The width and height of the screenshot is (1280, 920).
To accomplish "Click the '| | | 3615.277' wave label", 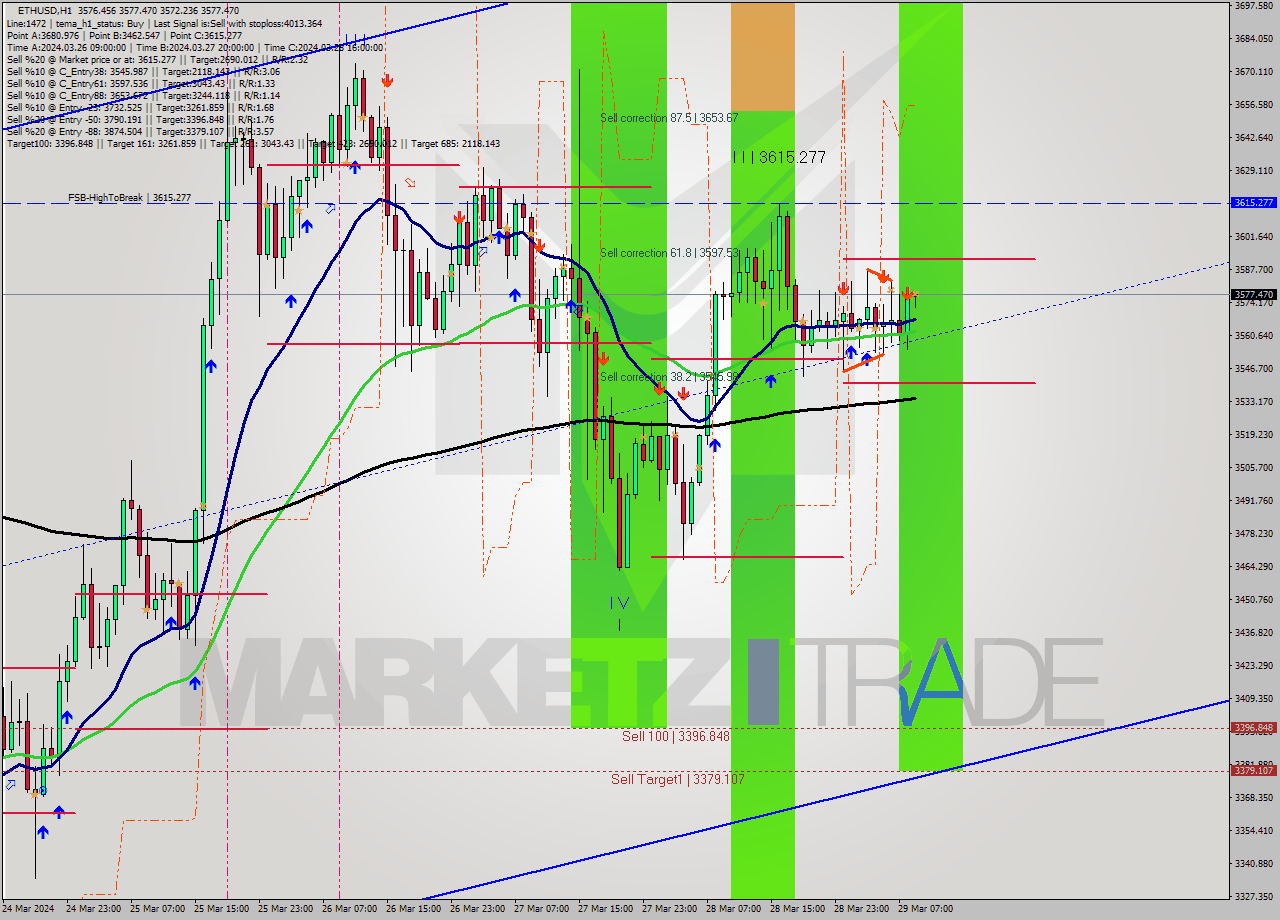I will pyautogui.click(x=779, y=157).
